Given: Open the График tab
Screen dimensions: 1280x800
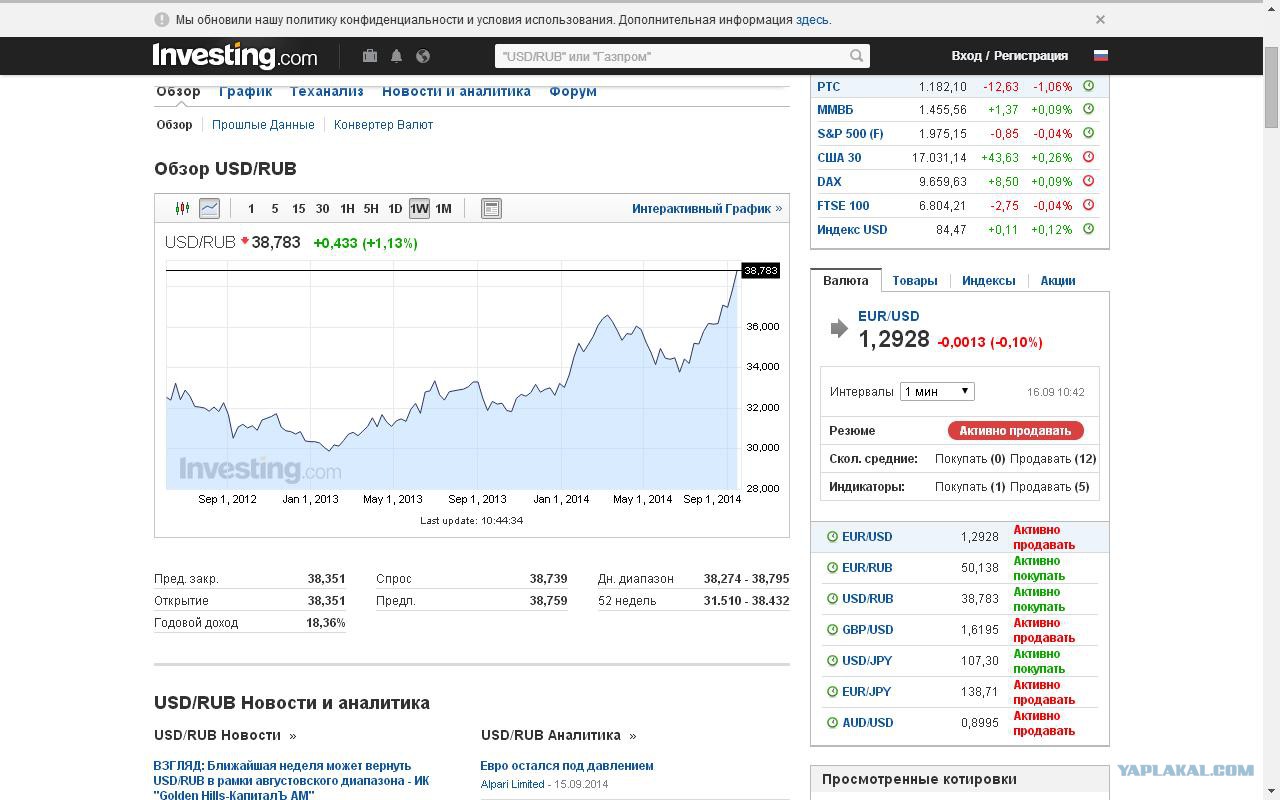Looking at the screenshot, I should click(x=246, y=91).
